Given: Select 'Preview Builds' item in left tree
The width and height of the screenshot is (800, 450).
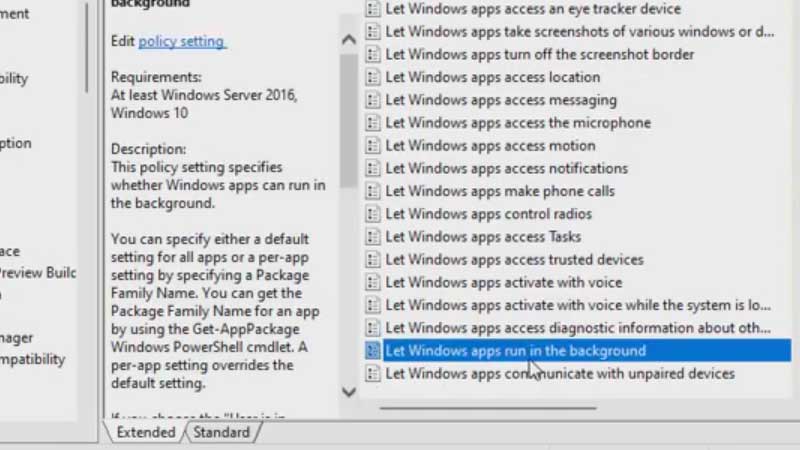Looking at the screenshot, I should point(38,273).
